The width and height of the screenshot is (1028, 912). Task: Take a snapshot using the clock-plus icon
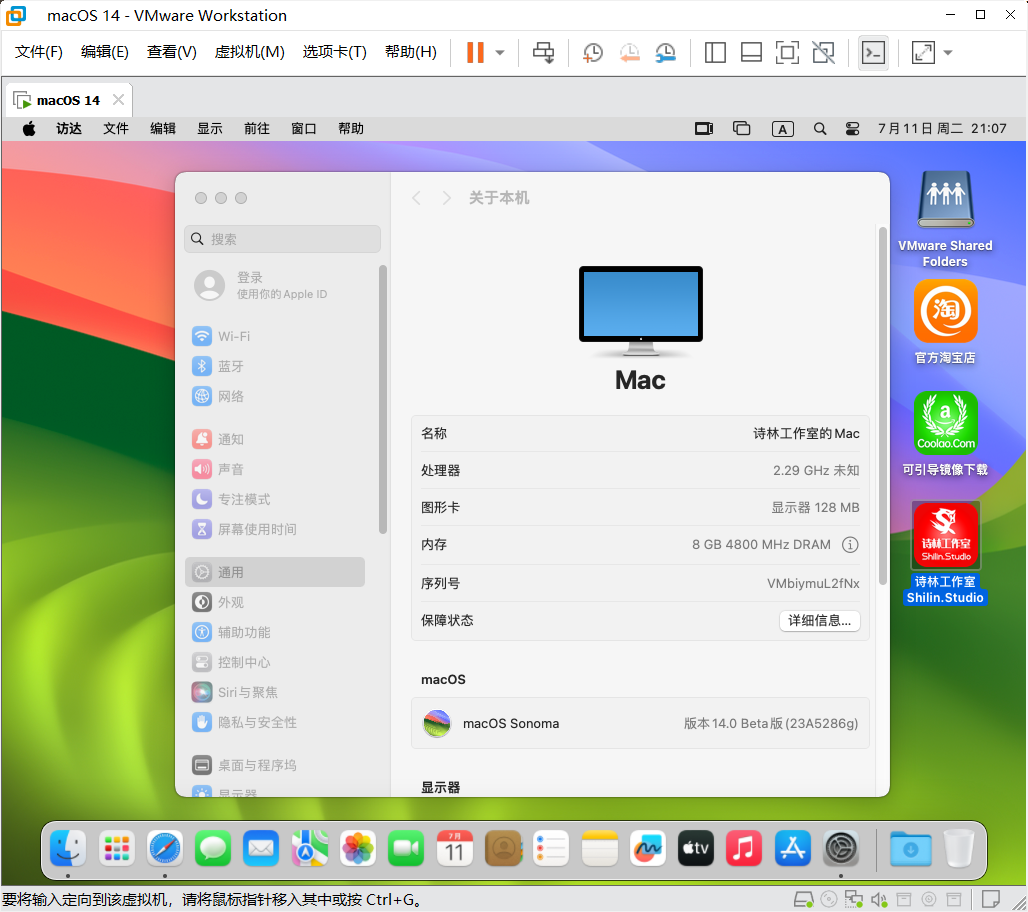pyautogui.click(x=593, y=52)
